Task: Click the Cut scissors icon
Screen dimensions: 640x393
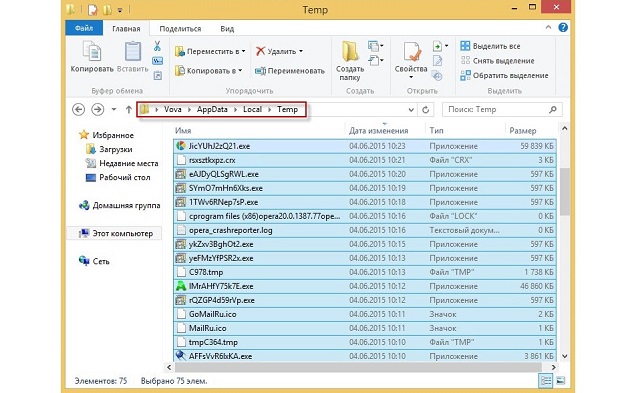Action: pos(157,46)
